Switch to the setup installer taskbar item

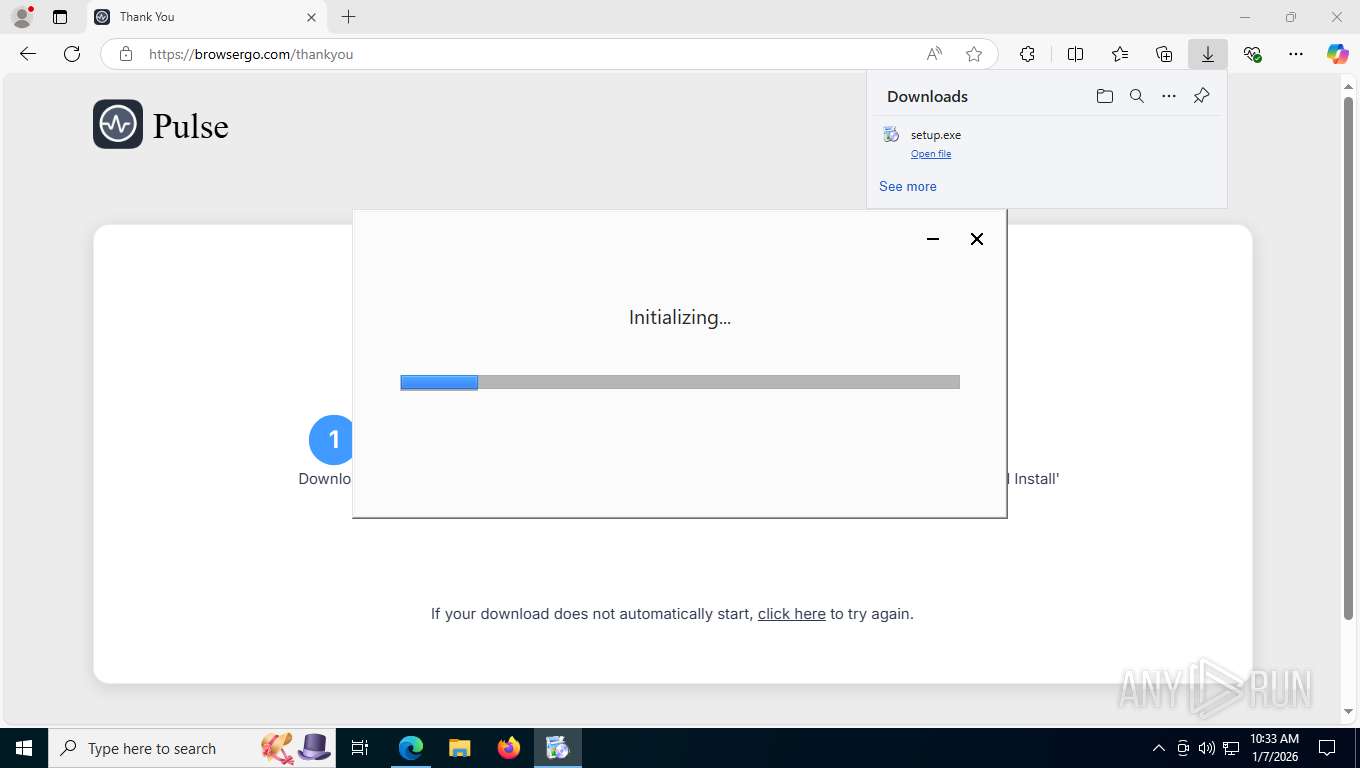pyautogui.click(x=558, y=748)
